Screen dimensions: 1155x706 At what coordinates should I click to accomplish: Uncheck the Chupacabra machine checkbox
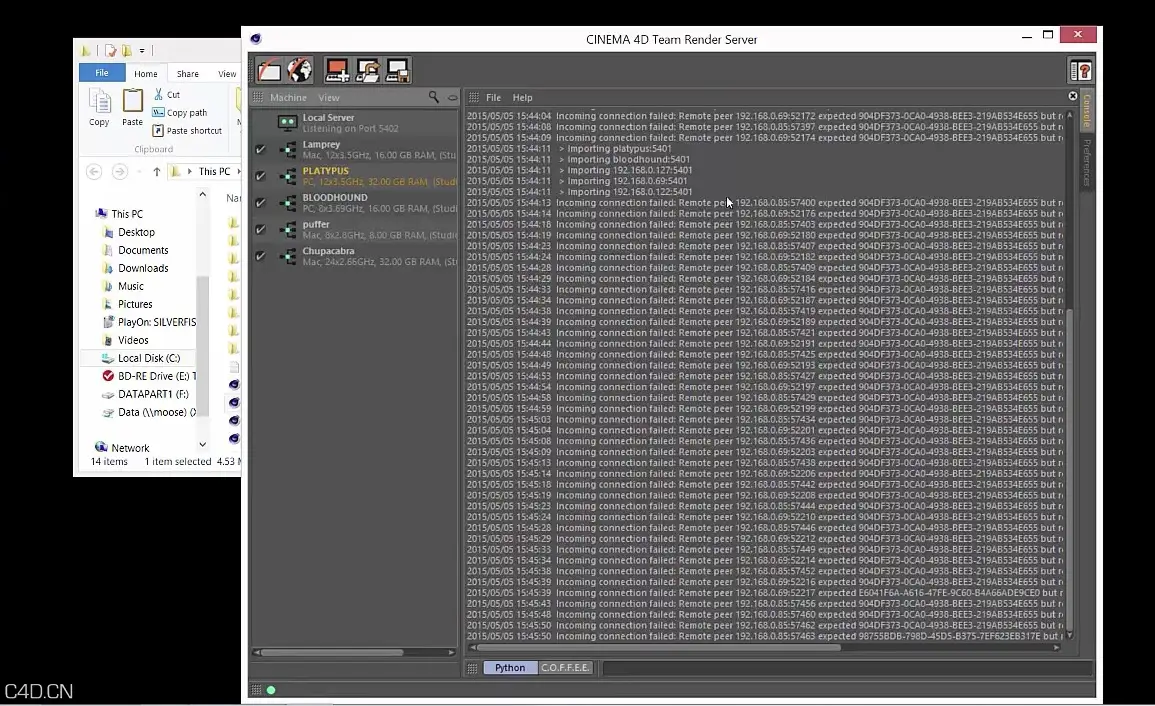coord(260,256)
